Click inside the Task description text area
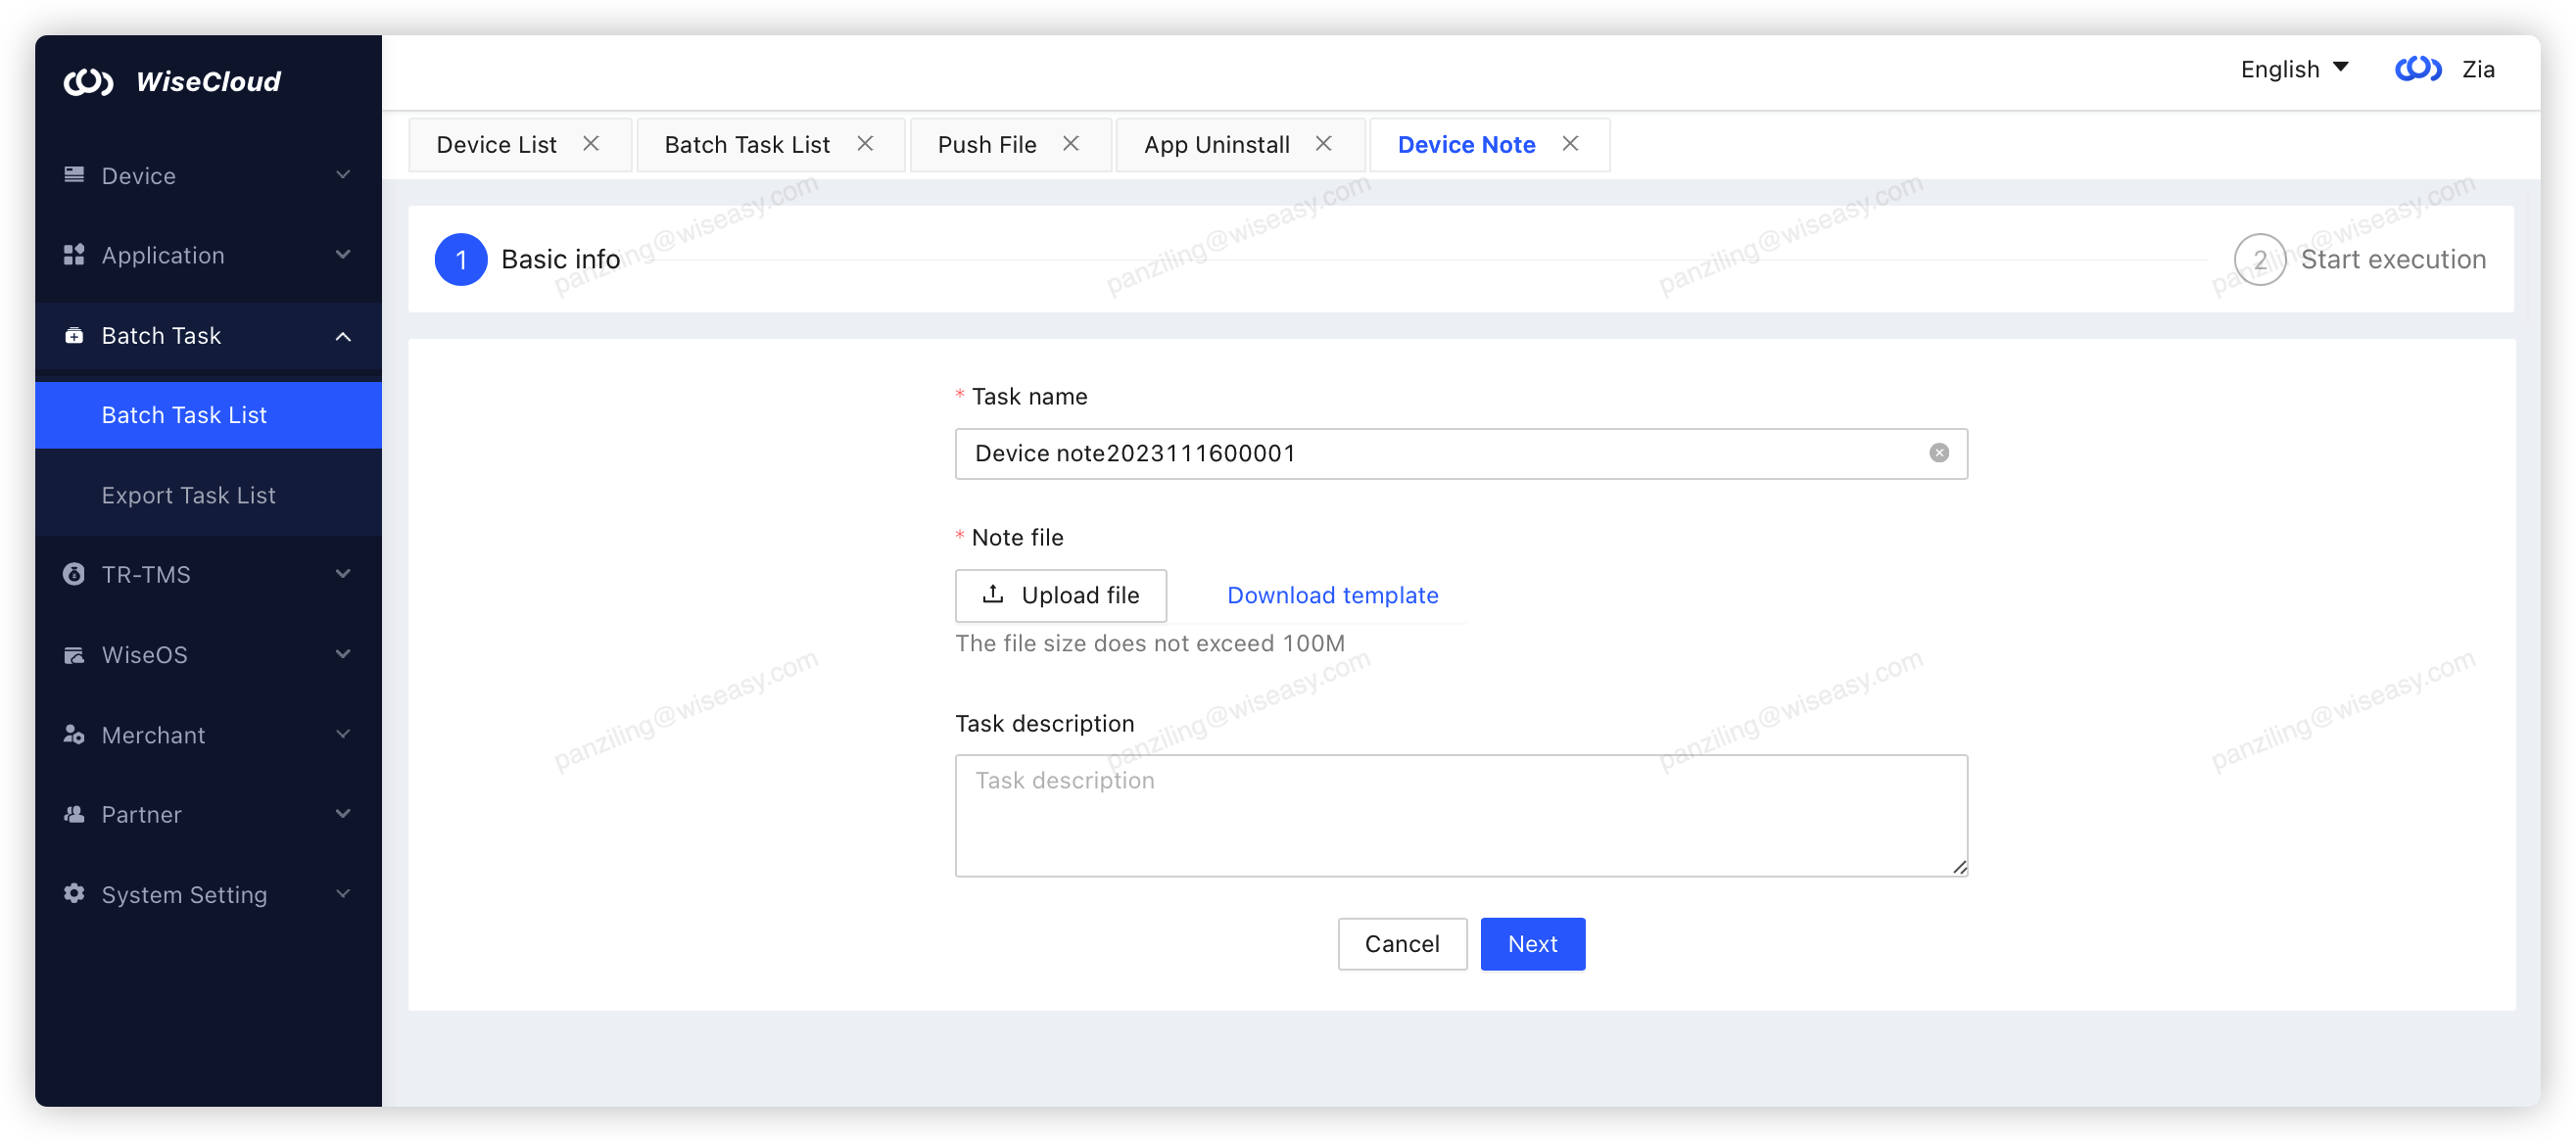Screen dimensions: 2576x1142 pyautogui.click(x=1460, y=815)
